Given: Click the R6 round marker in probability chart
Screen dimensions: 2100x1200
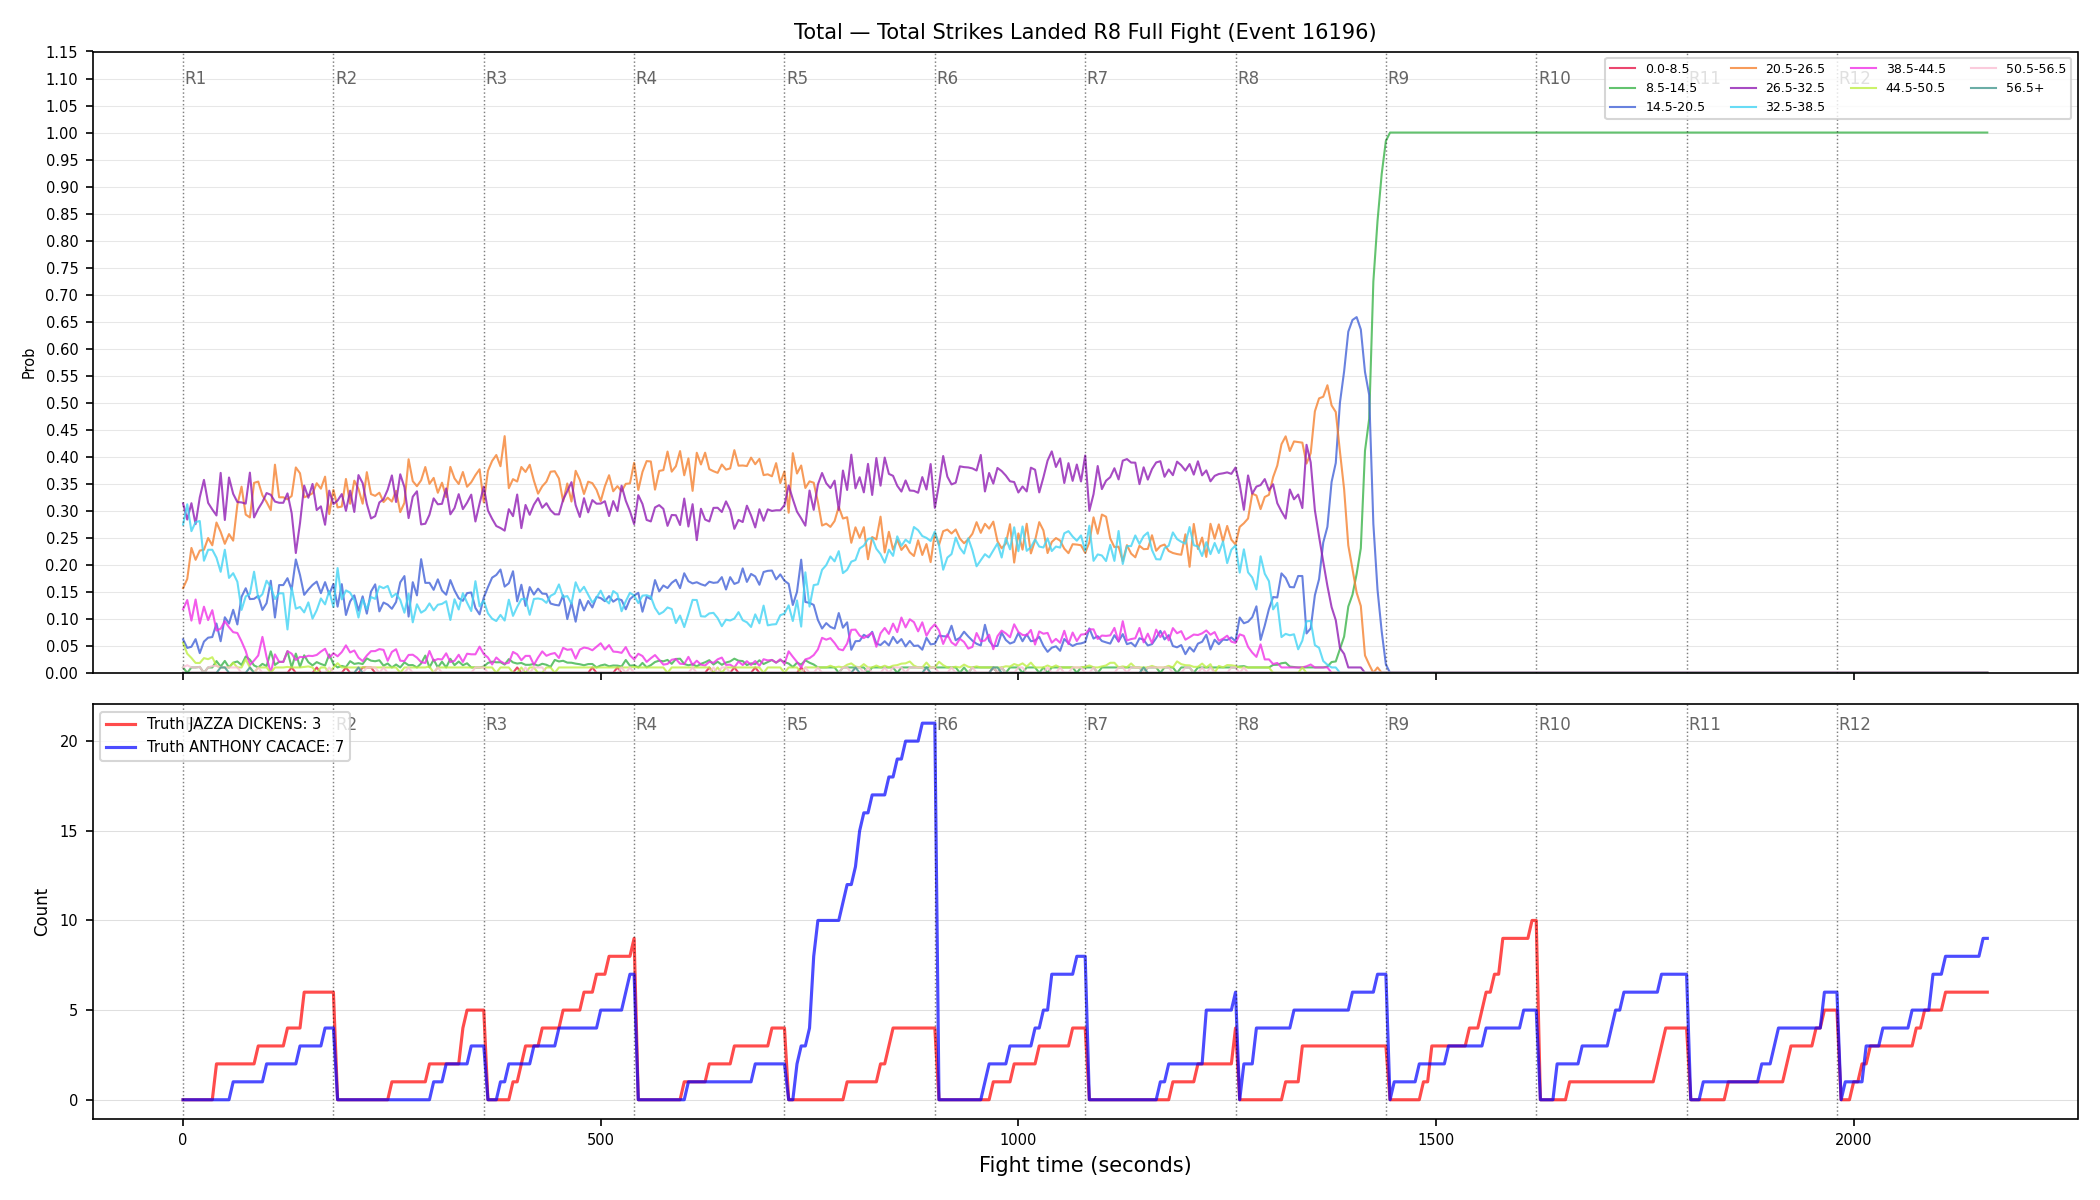Looking at the screenshot, I should point(947,78).
